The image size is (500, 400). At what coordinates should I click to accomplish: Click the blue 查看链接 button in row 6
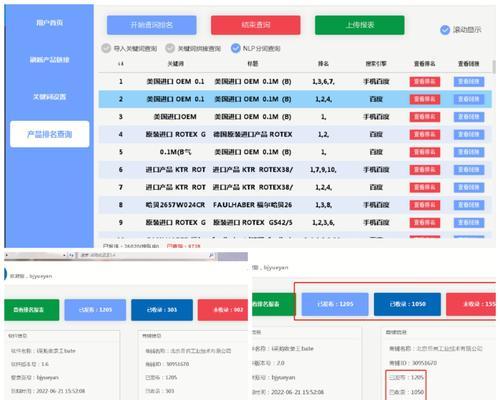pyautogui.click(x=469, y=170)
